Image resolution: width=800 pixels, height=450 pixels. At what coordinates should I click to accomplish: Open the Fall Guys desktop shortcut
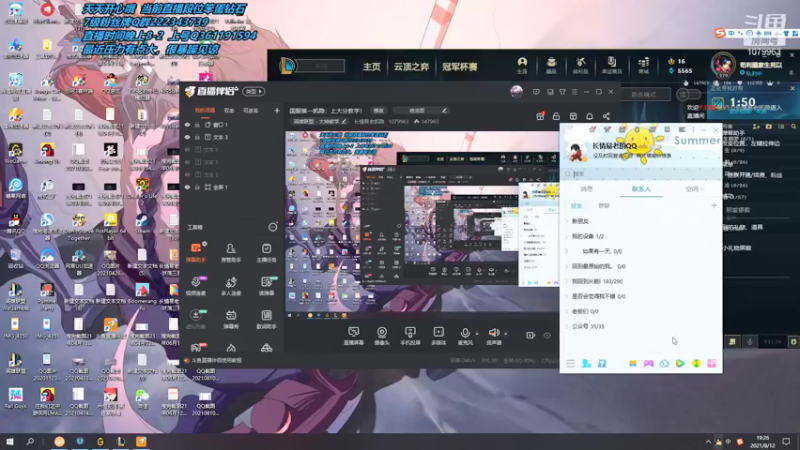pos(15,398)
